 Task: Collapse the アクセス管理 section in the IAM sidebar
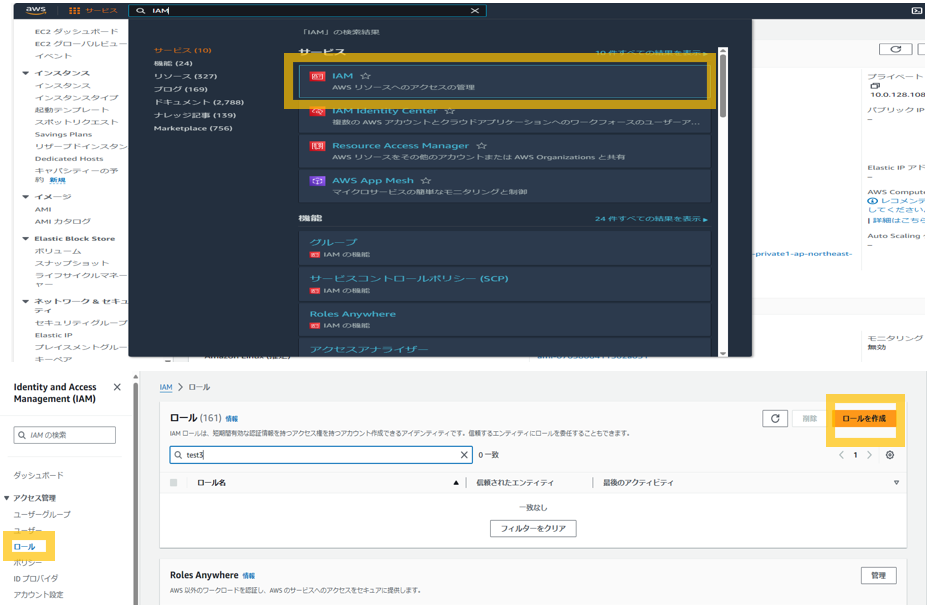click(x=7, y=498)
